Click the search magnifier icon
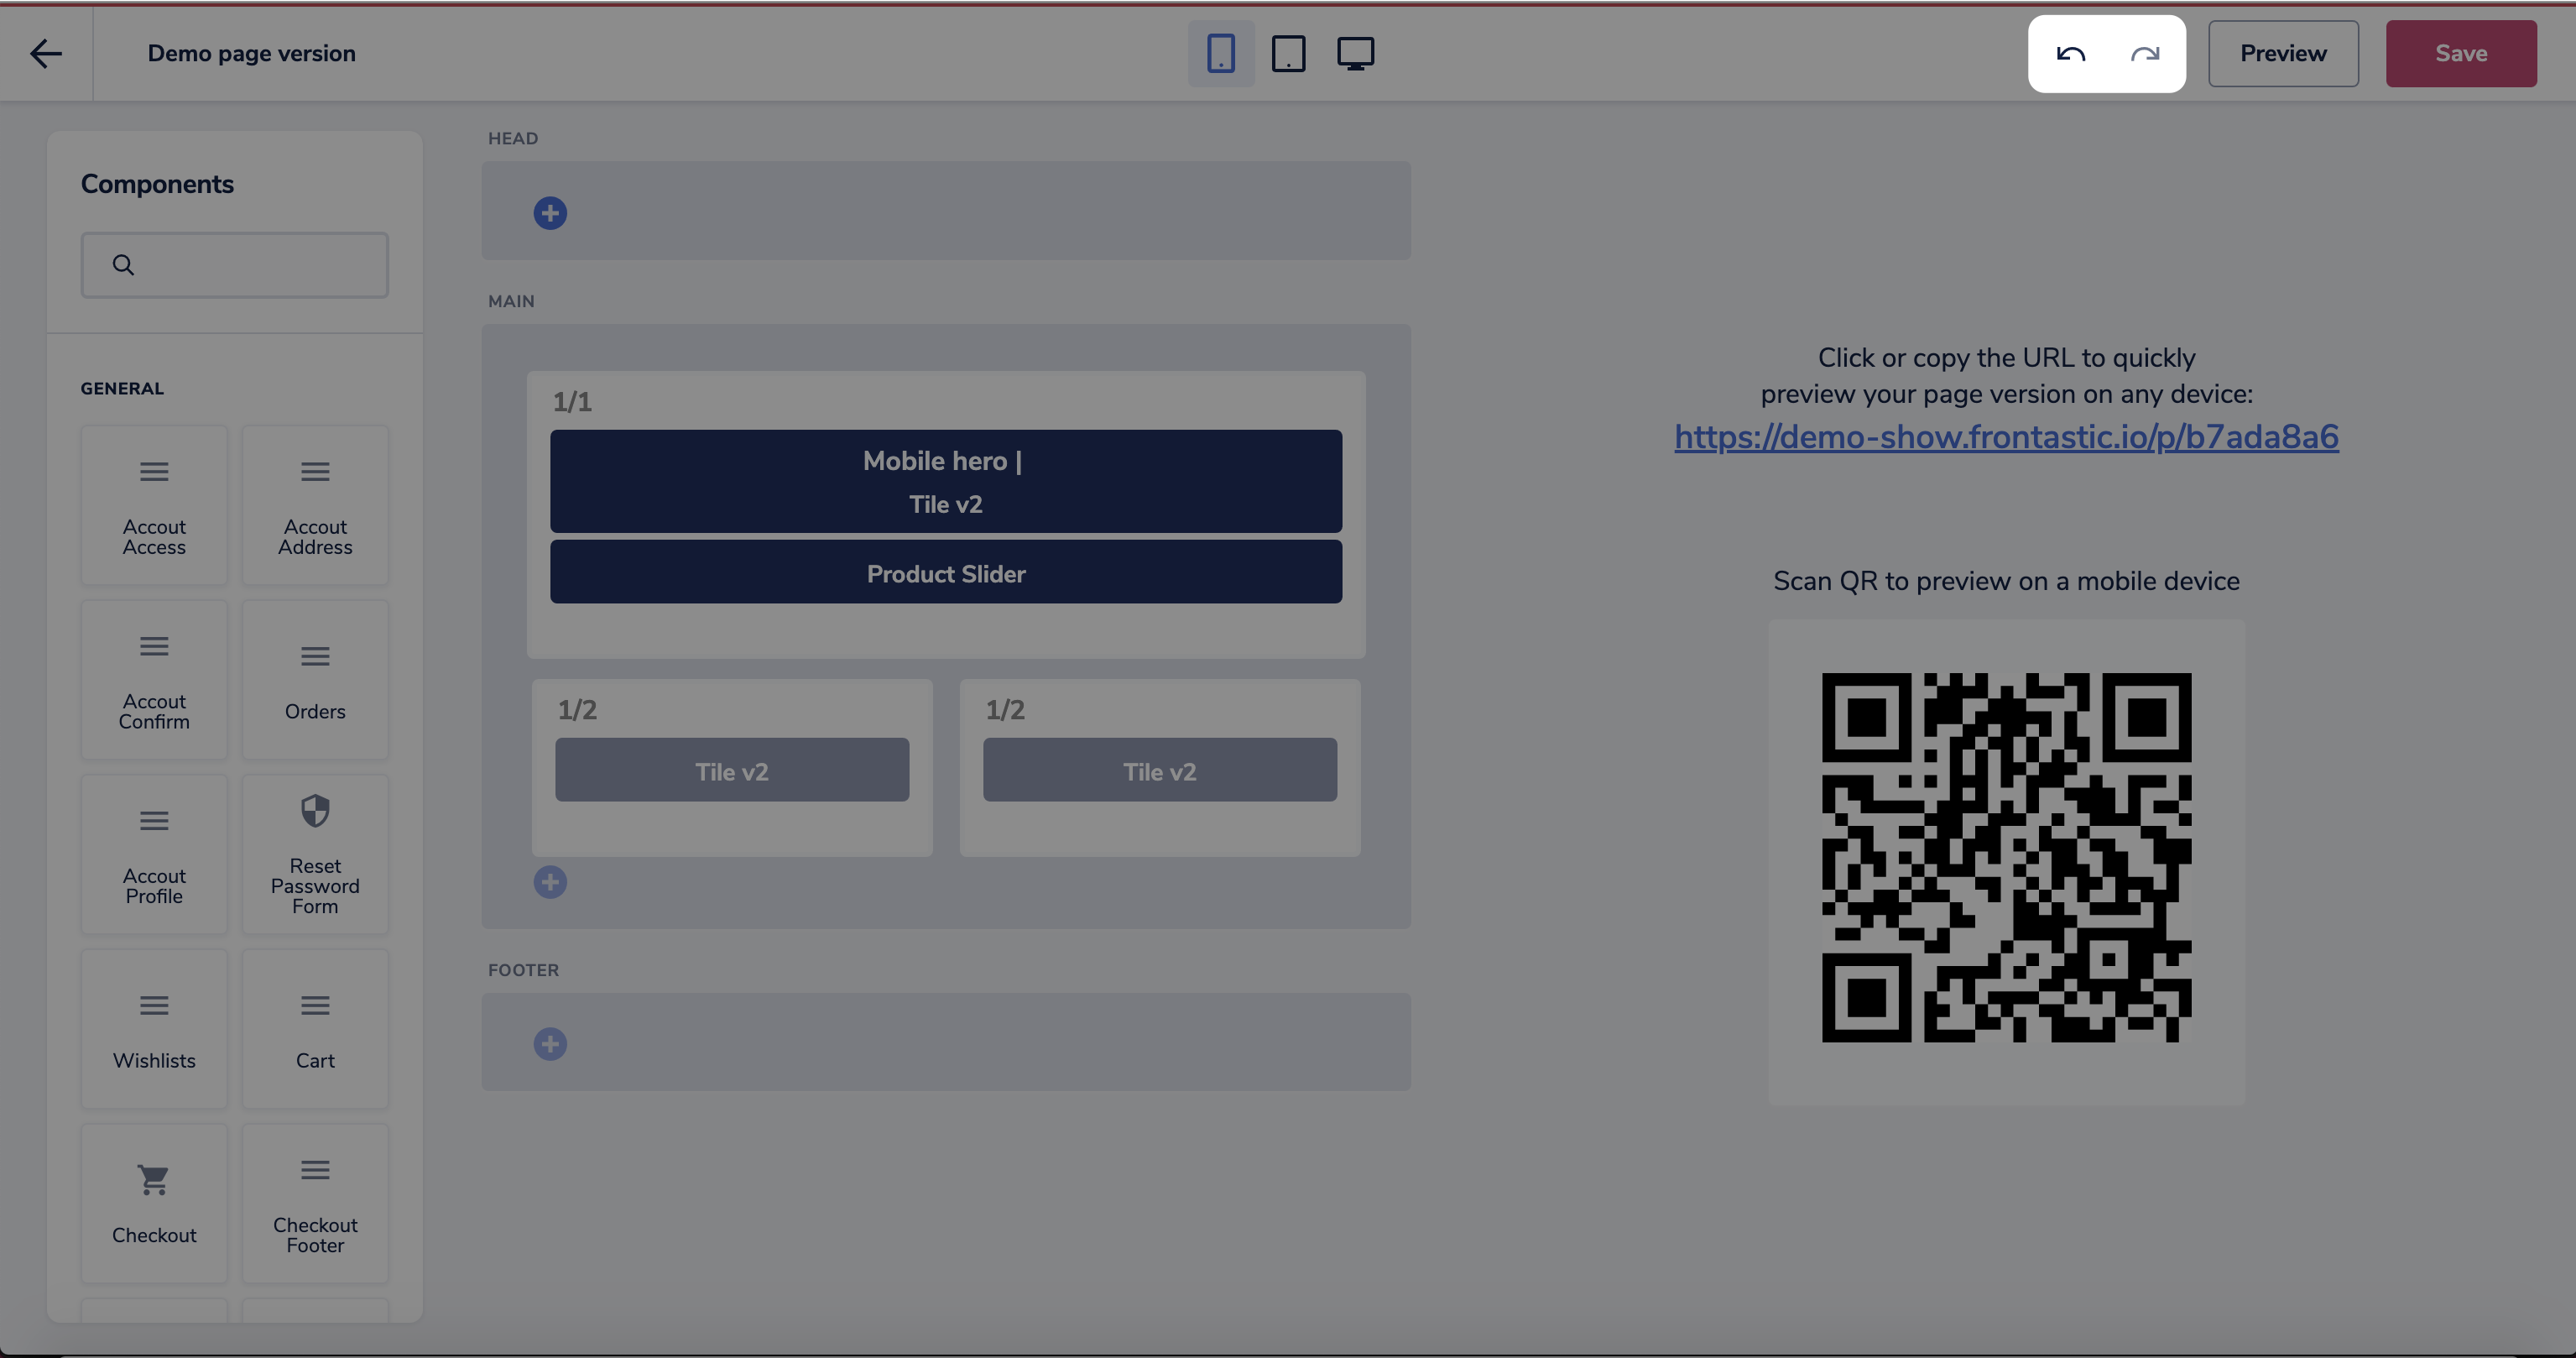 pyautogui.click(x=123, y=265)
